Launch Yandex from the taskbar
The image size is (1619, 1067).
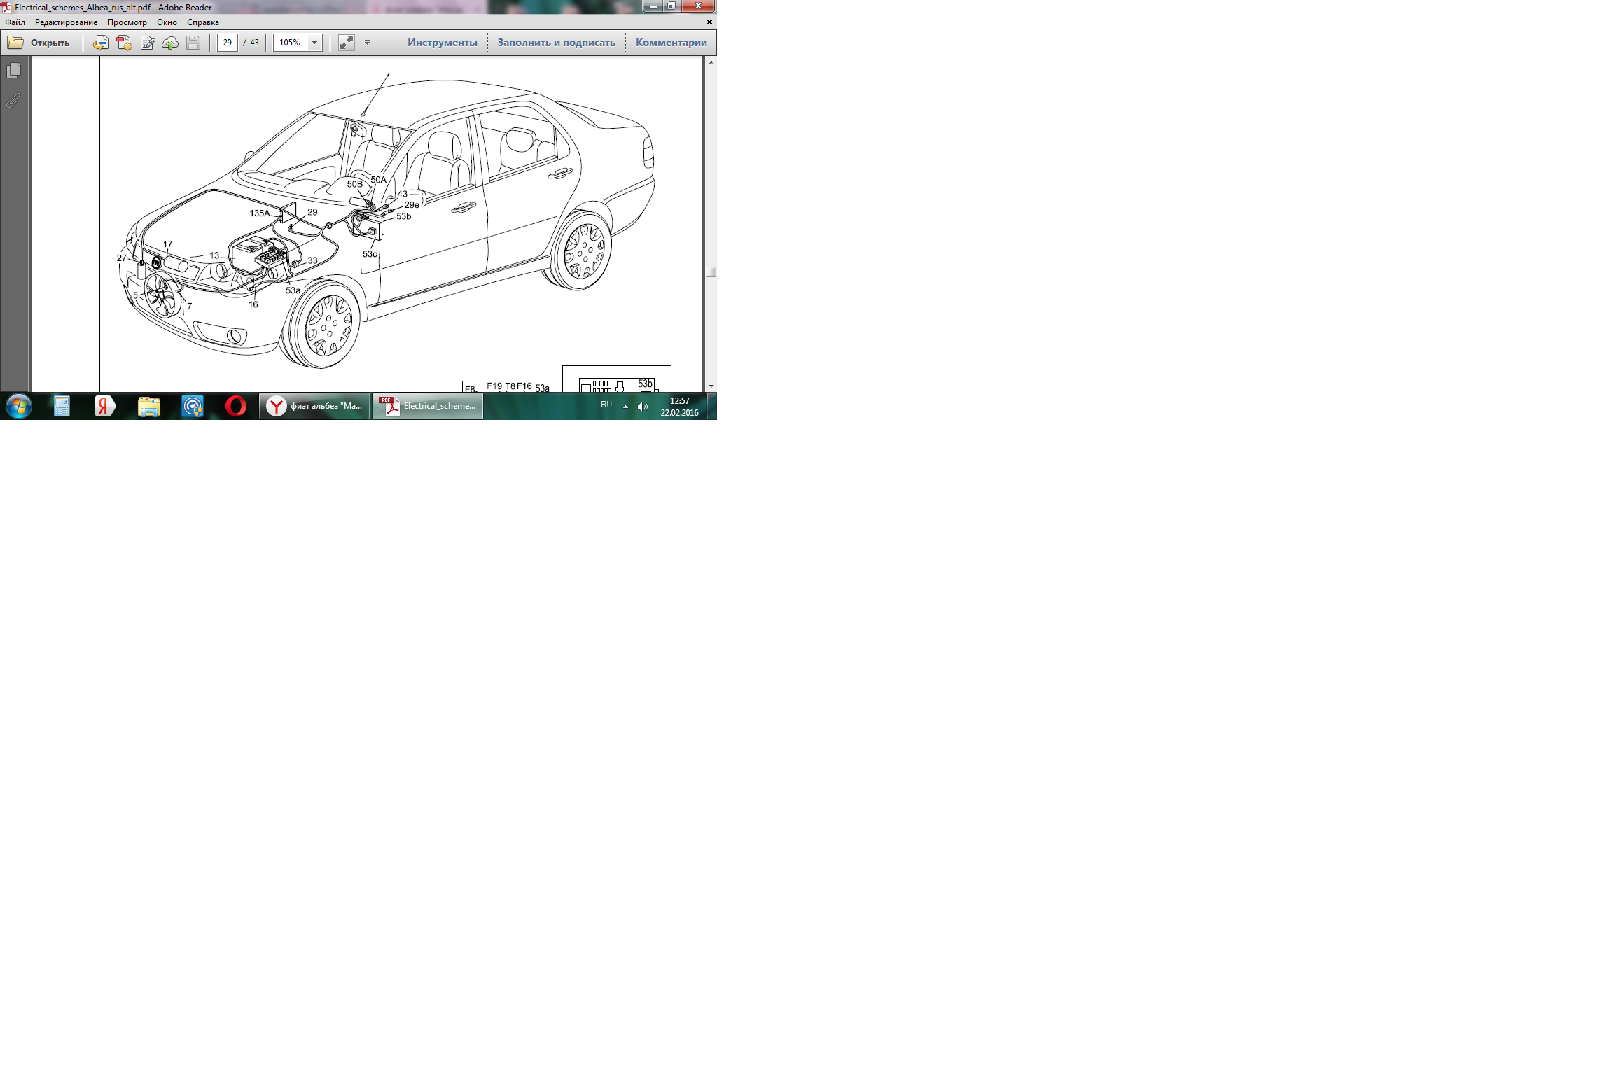click(x=105, y=406)
